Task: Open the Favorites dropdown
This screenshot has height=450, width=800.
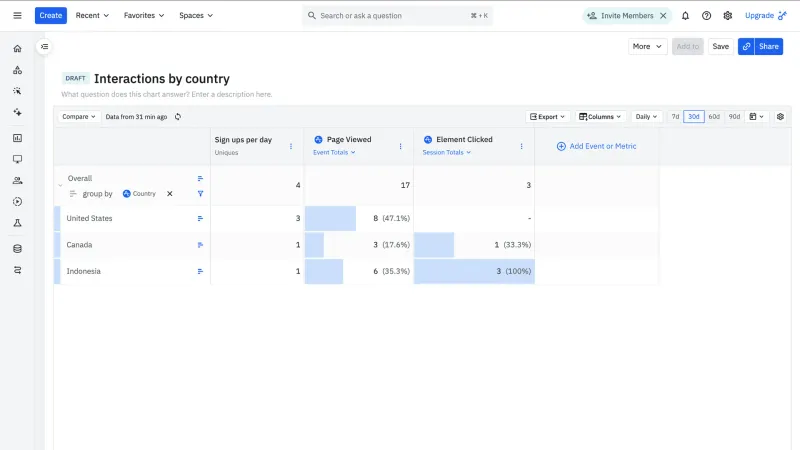Action: [144, 15]
